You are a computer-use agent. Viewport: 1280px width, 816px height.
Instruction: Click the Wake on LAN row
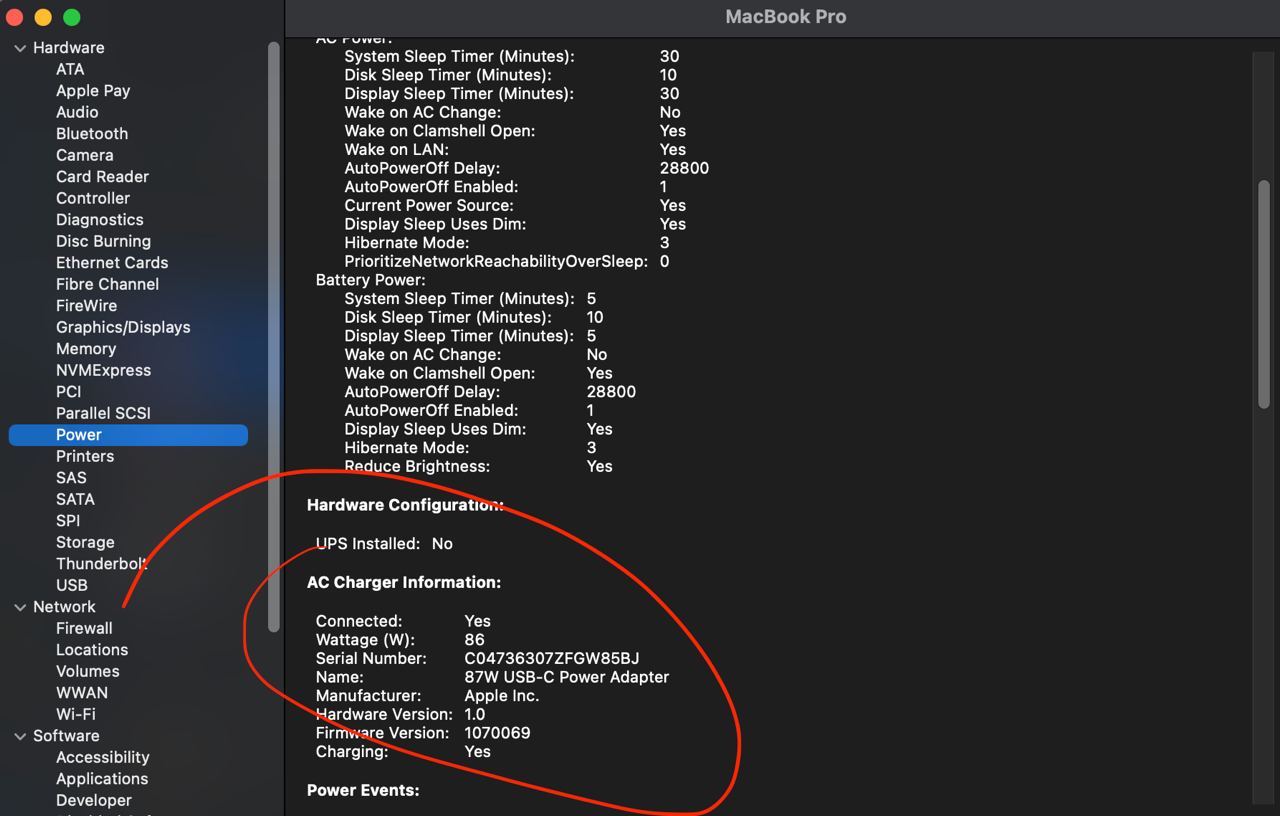[x=515, y=149]
